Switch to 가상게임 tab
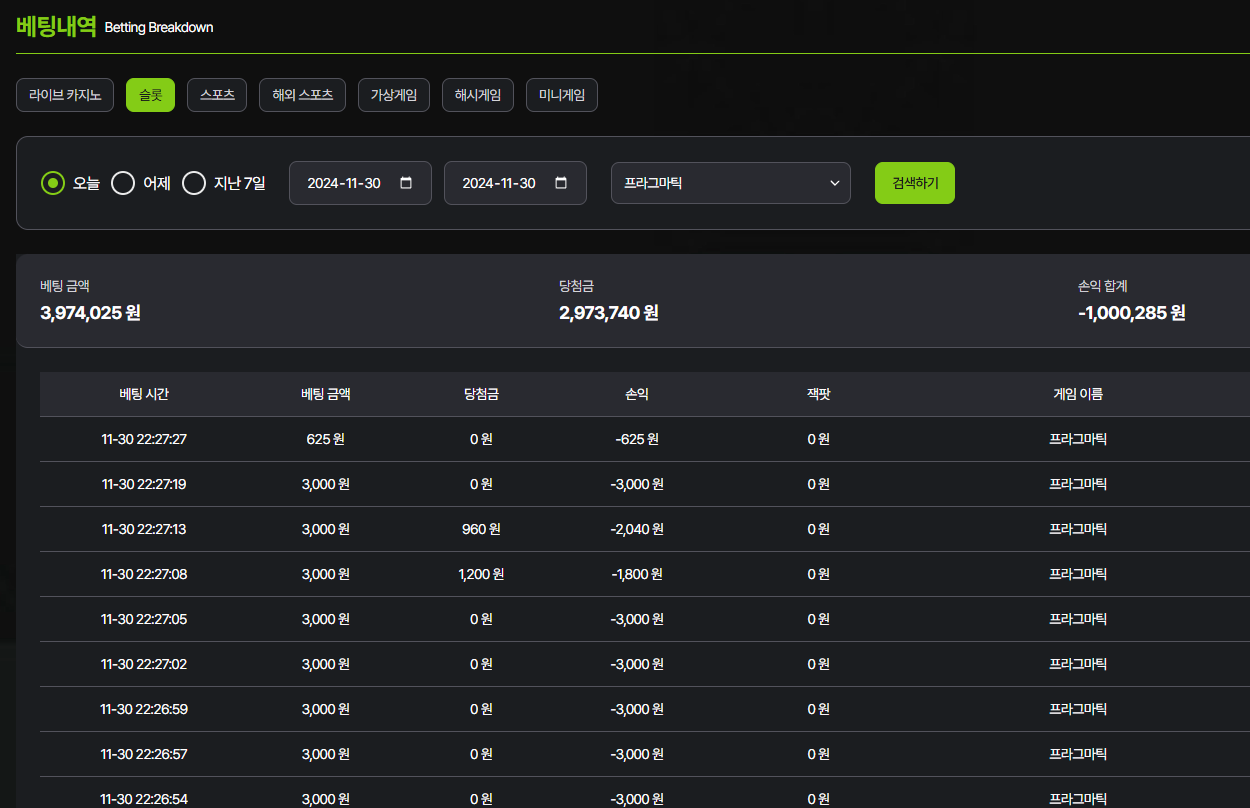The height and width of the screenshot is (808, 1250). click(394, 95)
